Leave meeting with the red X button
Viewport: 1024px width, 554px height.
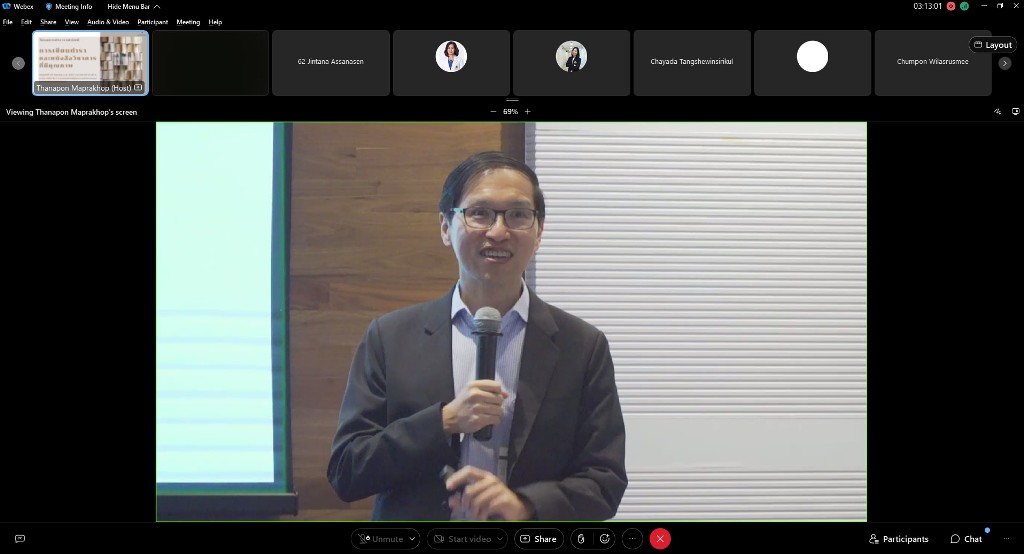tap(660, 539)
